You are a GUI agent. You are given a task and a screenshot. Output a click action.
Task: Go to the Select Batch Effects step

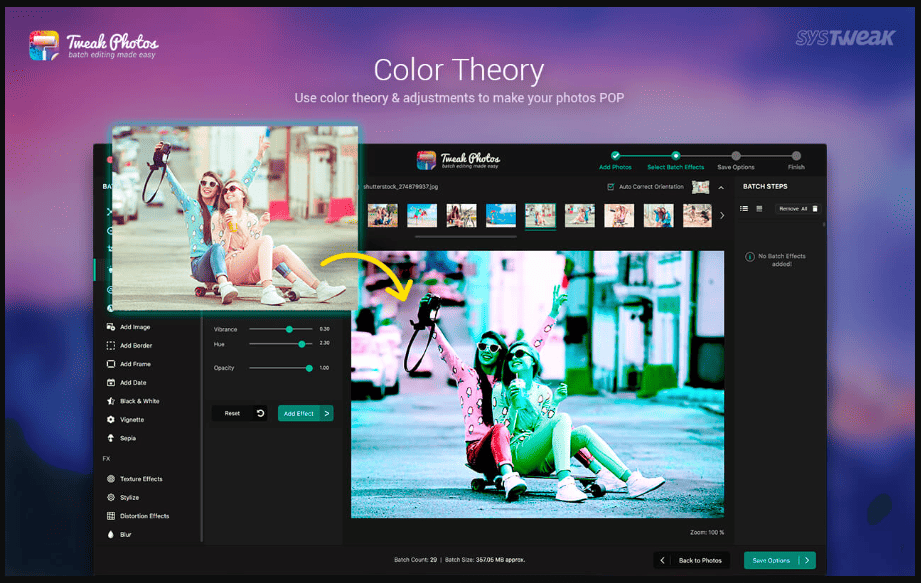(x=675, y=161)
